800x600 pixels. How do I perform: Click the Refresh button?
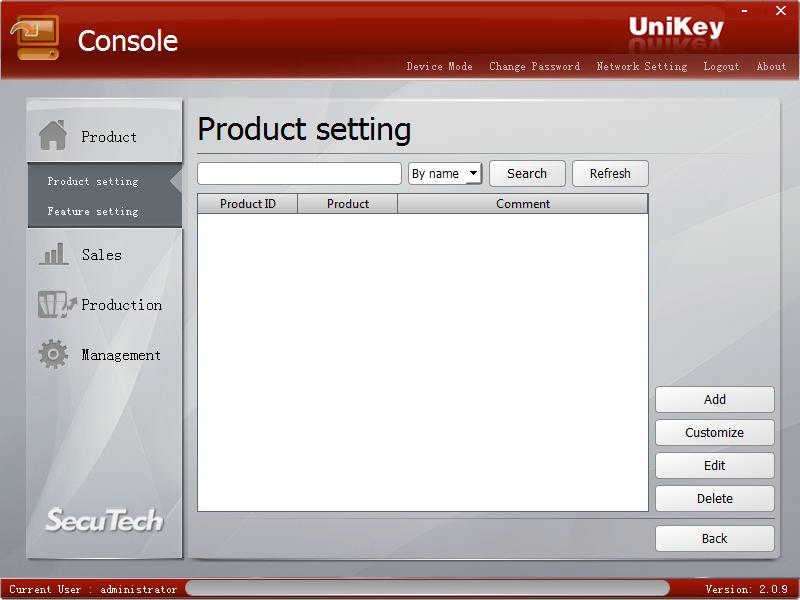610,173
